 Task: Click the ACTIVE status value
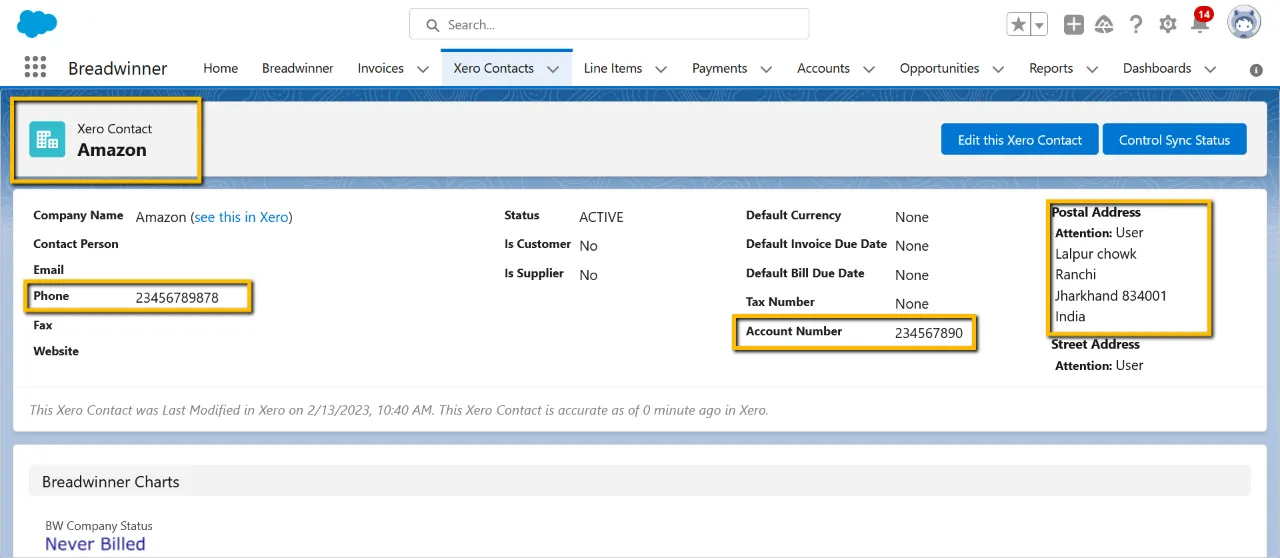pos(601,217)
